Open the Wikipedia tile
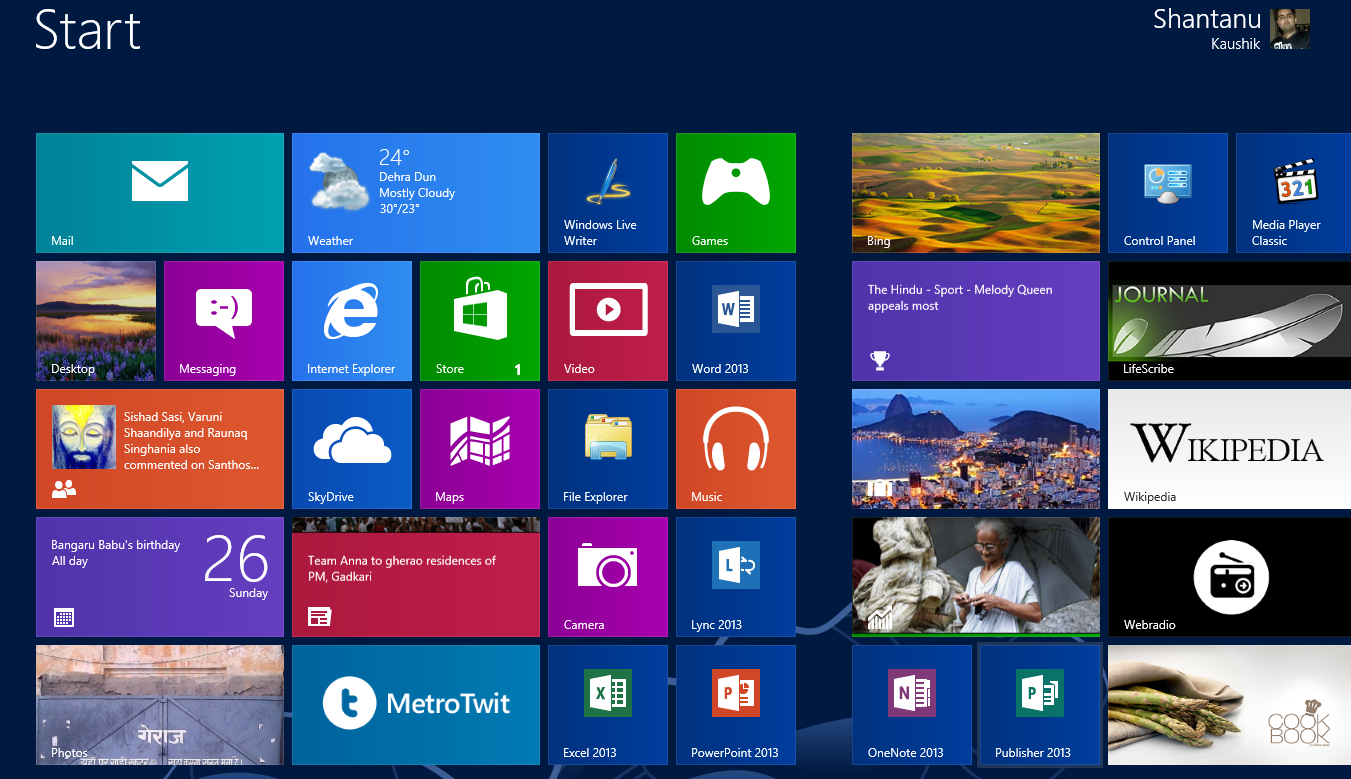 click(x=1230, y=449)
